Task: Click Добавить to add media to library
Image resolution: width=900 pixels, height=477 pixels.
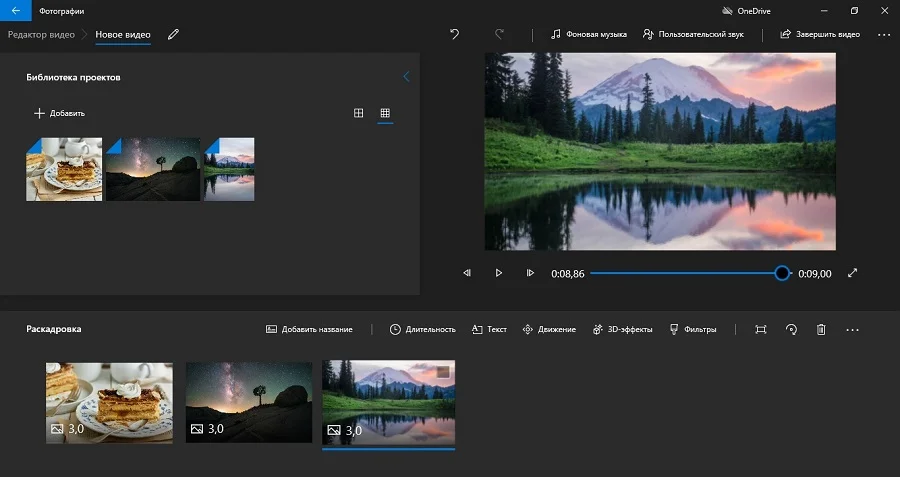Action: click(x=59, y=113)
